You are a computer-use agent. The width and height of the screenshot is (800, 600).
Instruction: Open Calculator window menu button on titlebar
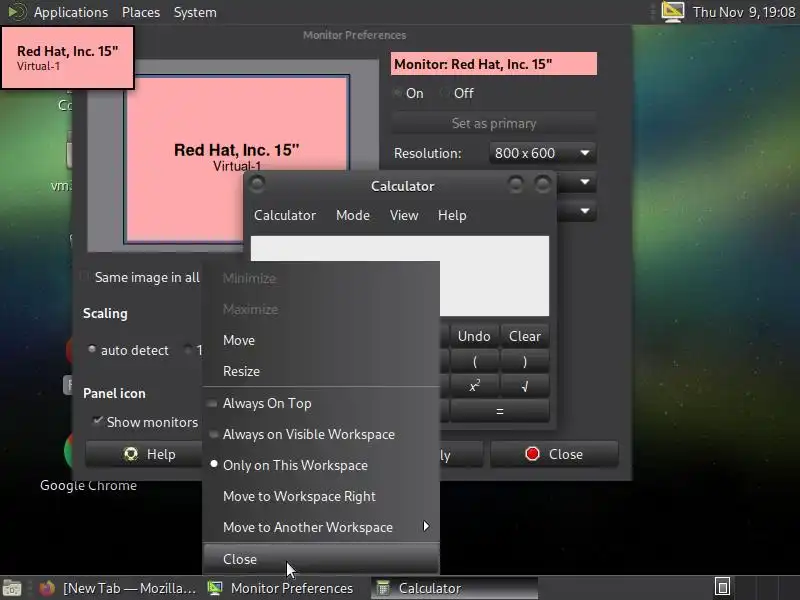click(x=257, y=184)
